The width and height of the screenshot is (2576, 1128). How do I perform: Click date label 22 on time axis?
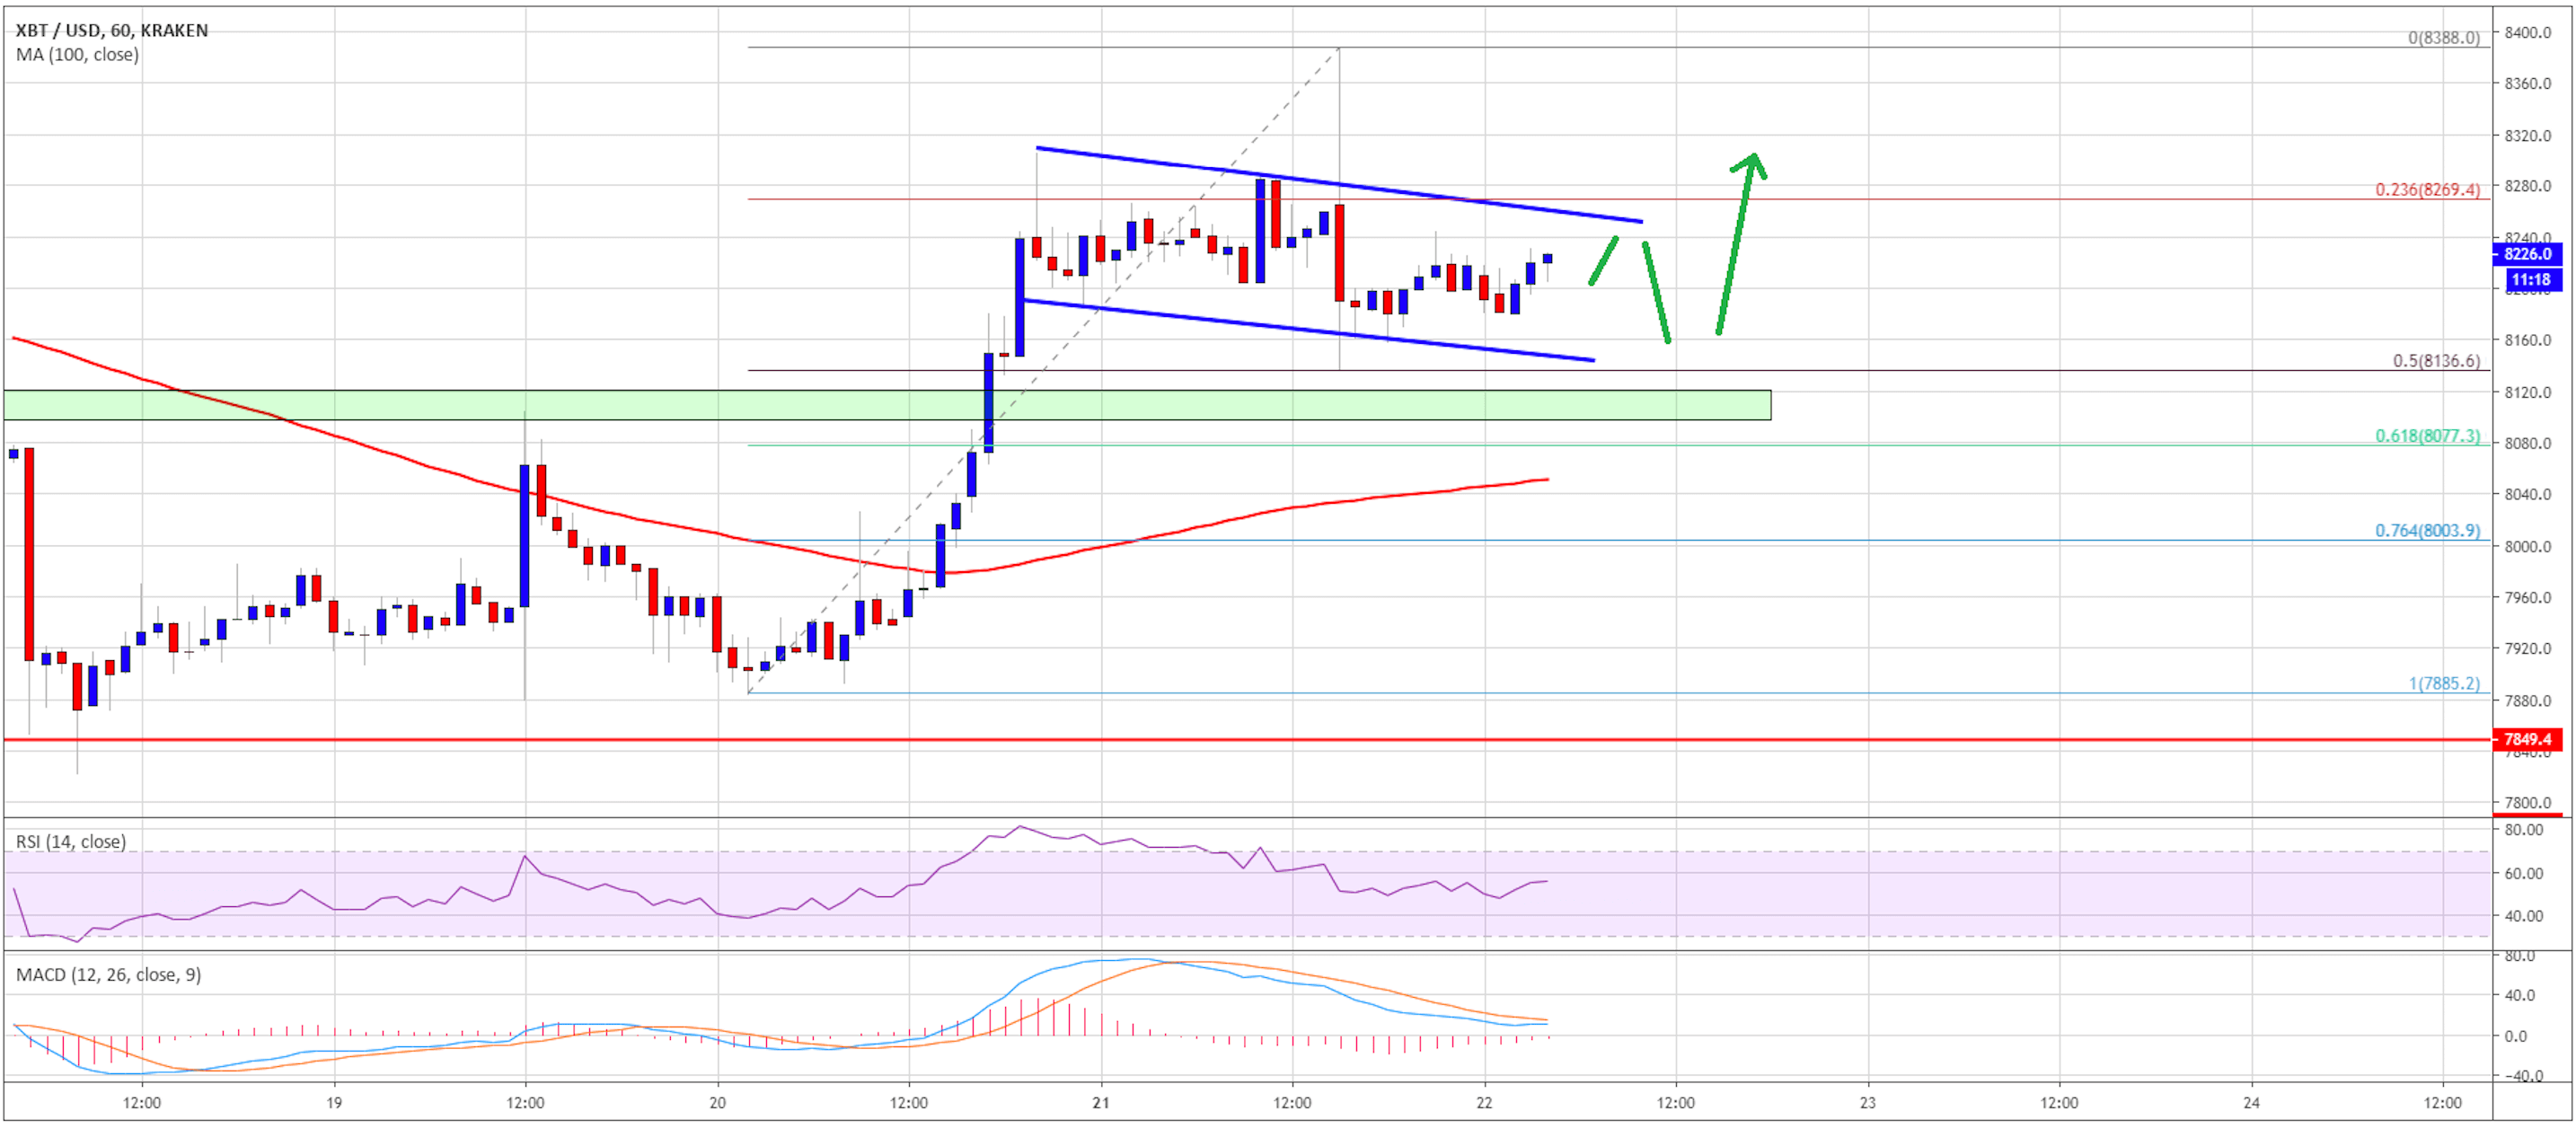coord(1484,1102)
